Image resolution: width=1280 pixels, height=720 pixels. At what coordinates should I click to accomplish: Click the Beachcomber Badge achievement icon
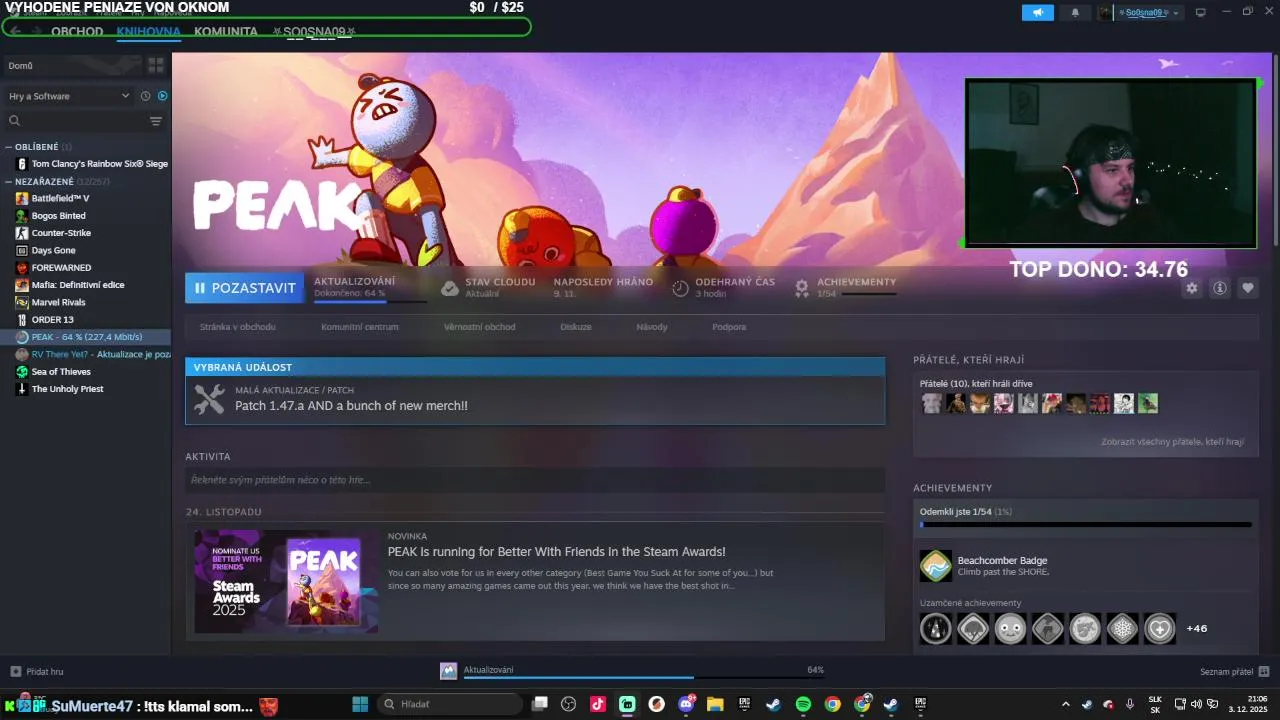(936, 566)
